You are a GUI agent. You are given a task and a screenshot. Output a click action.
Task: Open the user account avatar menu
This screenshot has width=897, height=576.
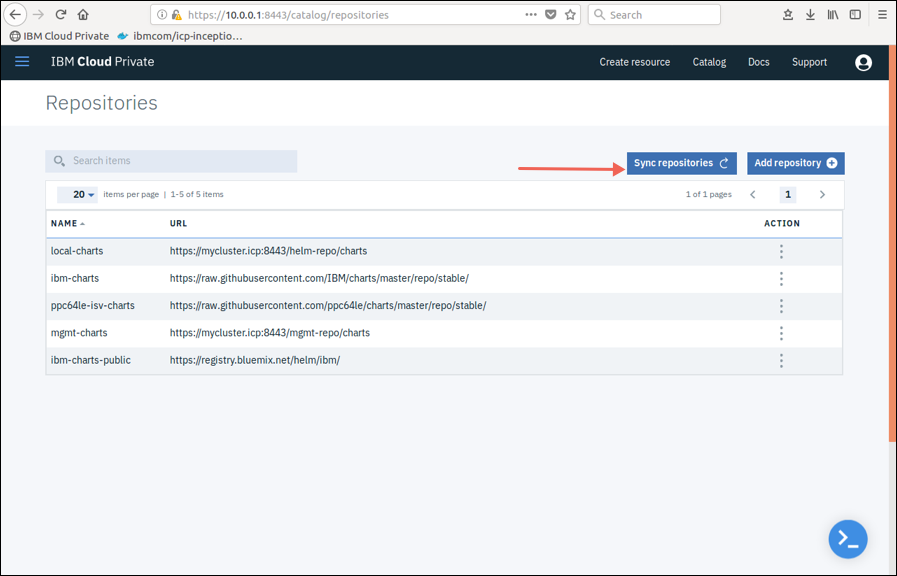(863, 62)
